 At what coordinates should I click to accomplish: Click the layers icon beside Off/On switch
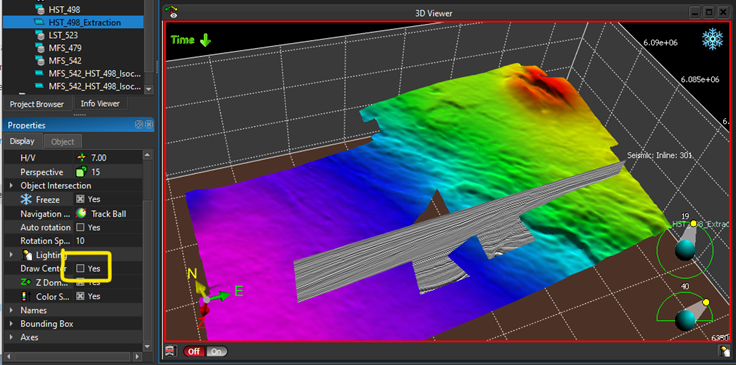(x=172, y=351)
